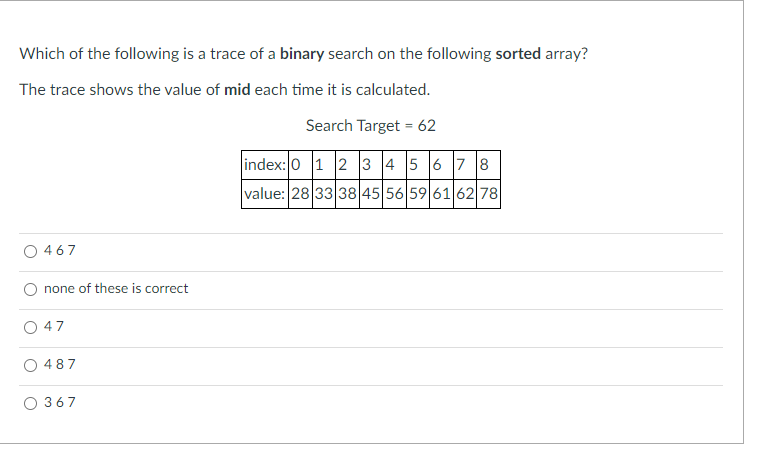Click the table cell with value 28
Image resolution: width=768 pixels, height=453 pixels.
point(300,194)
